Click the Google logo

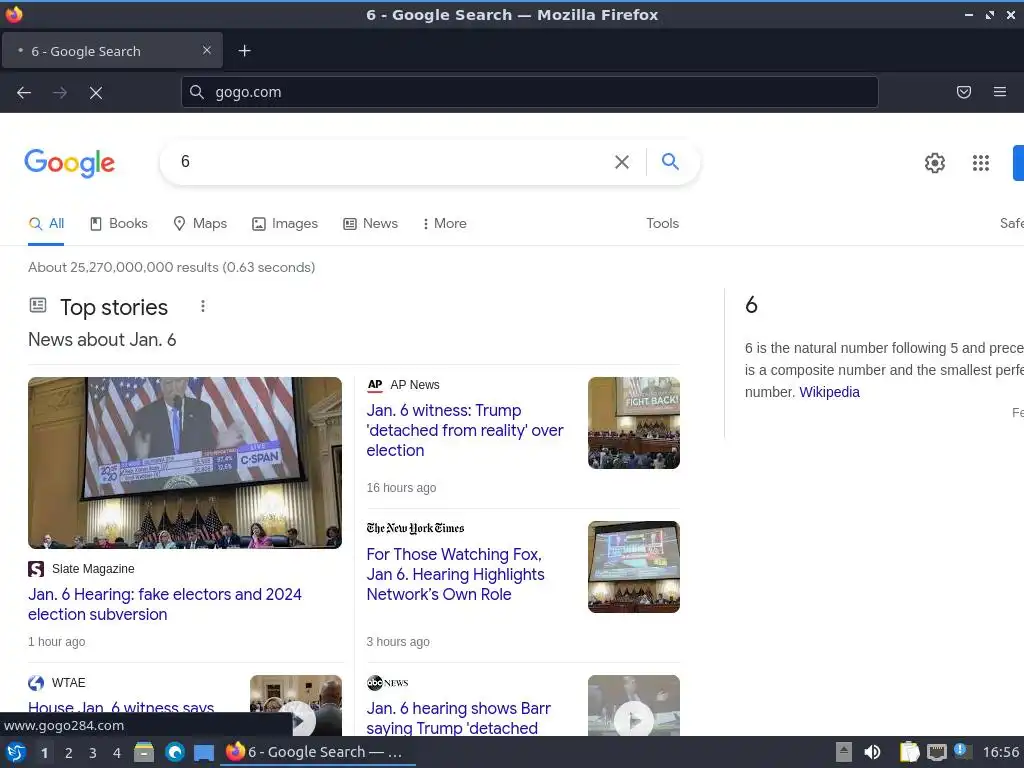pos(69,163)
